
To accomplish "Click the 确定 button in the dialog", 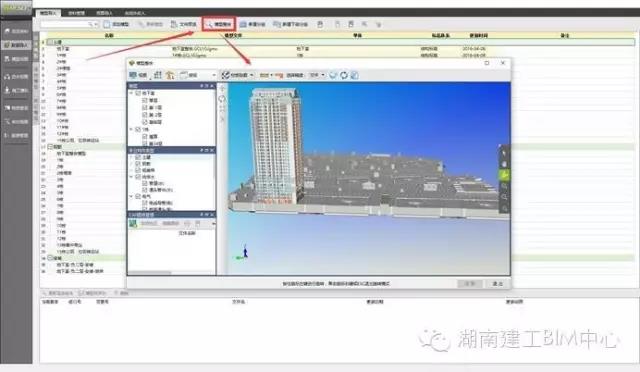I will (x=470, y=283).
